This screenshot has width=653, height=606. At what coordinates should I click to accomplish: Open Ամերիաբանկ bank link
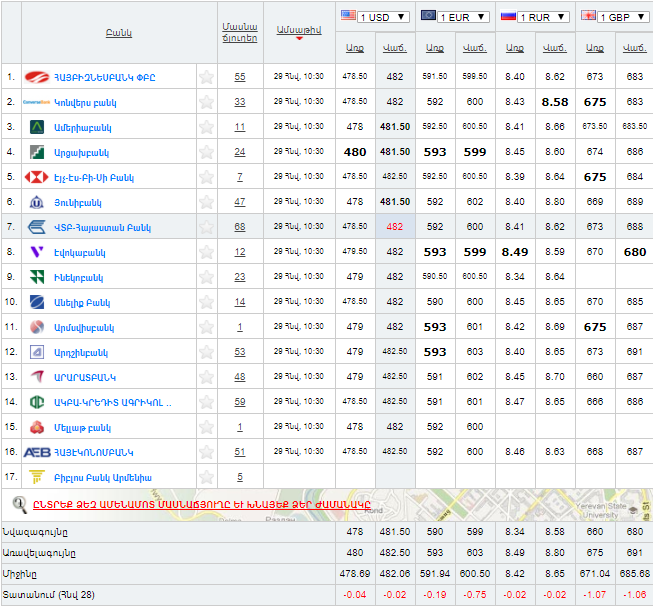point(82,127)
